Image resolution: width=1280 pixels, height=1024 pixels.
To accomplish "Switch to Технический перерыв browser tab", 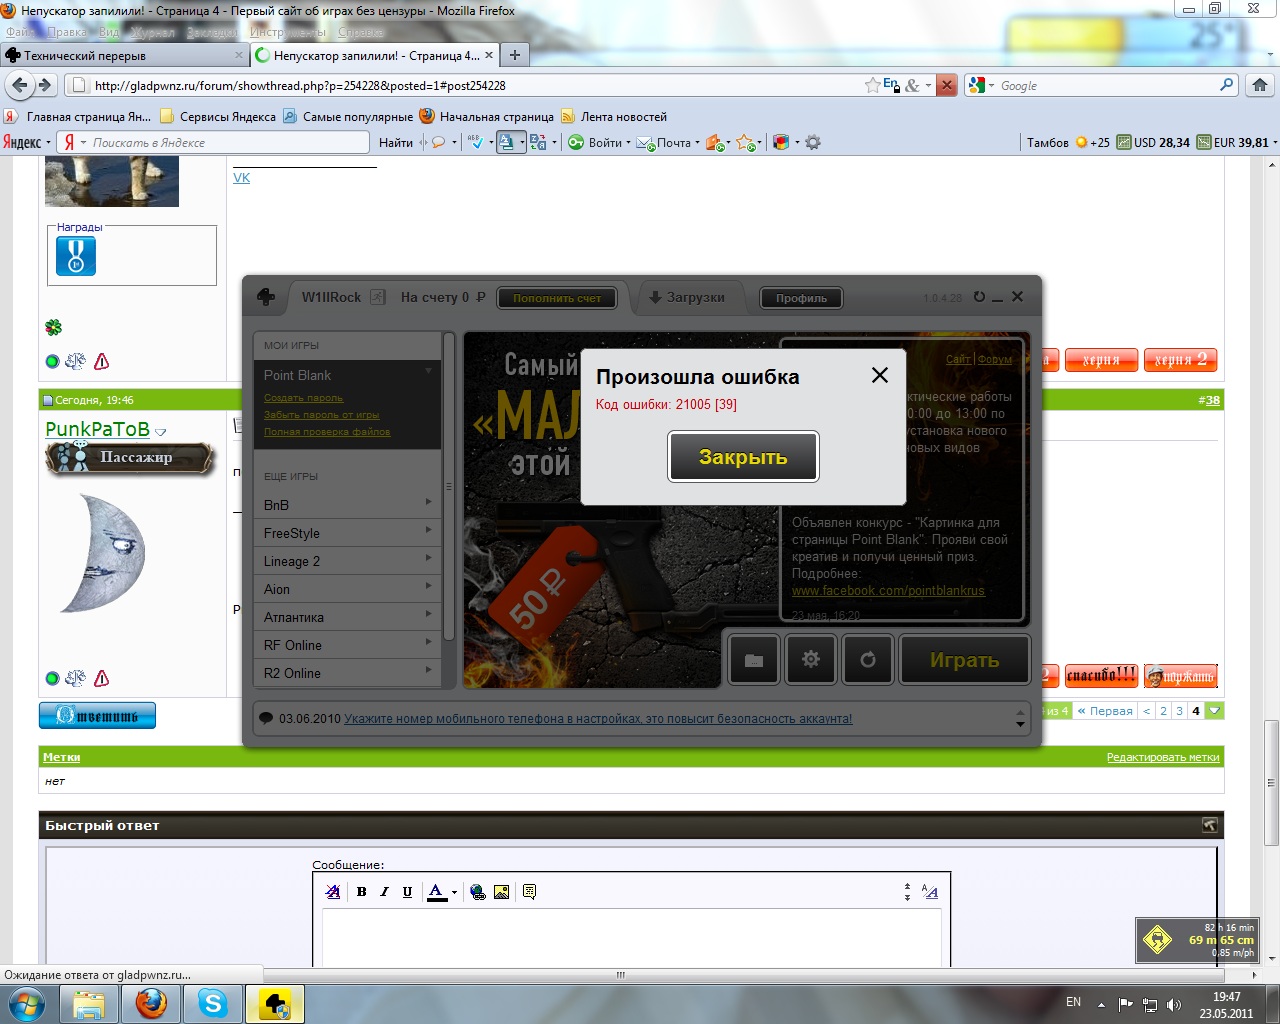I will pyautogui.click(x=124, y=56).
